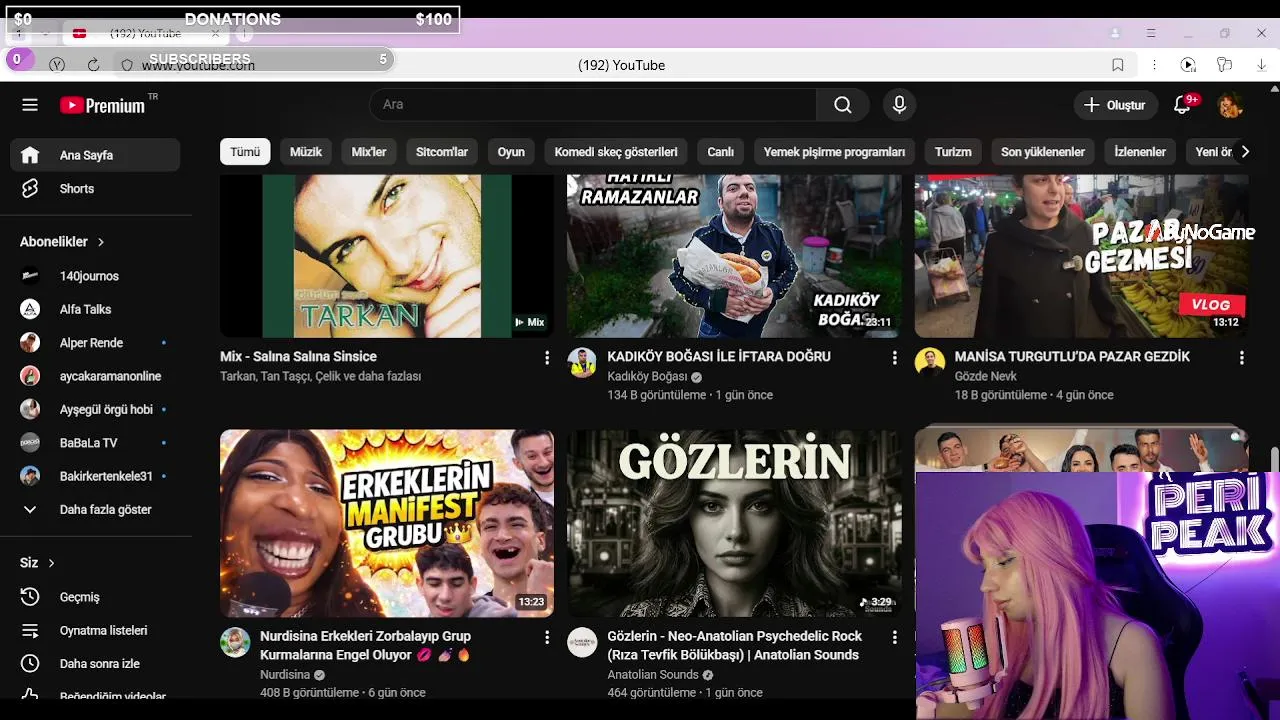Click the search magnifier button
1280x720 pixels.
click(x=843, y=105)
